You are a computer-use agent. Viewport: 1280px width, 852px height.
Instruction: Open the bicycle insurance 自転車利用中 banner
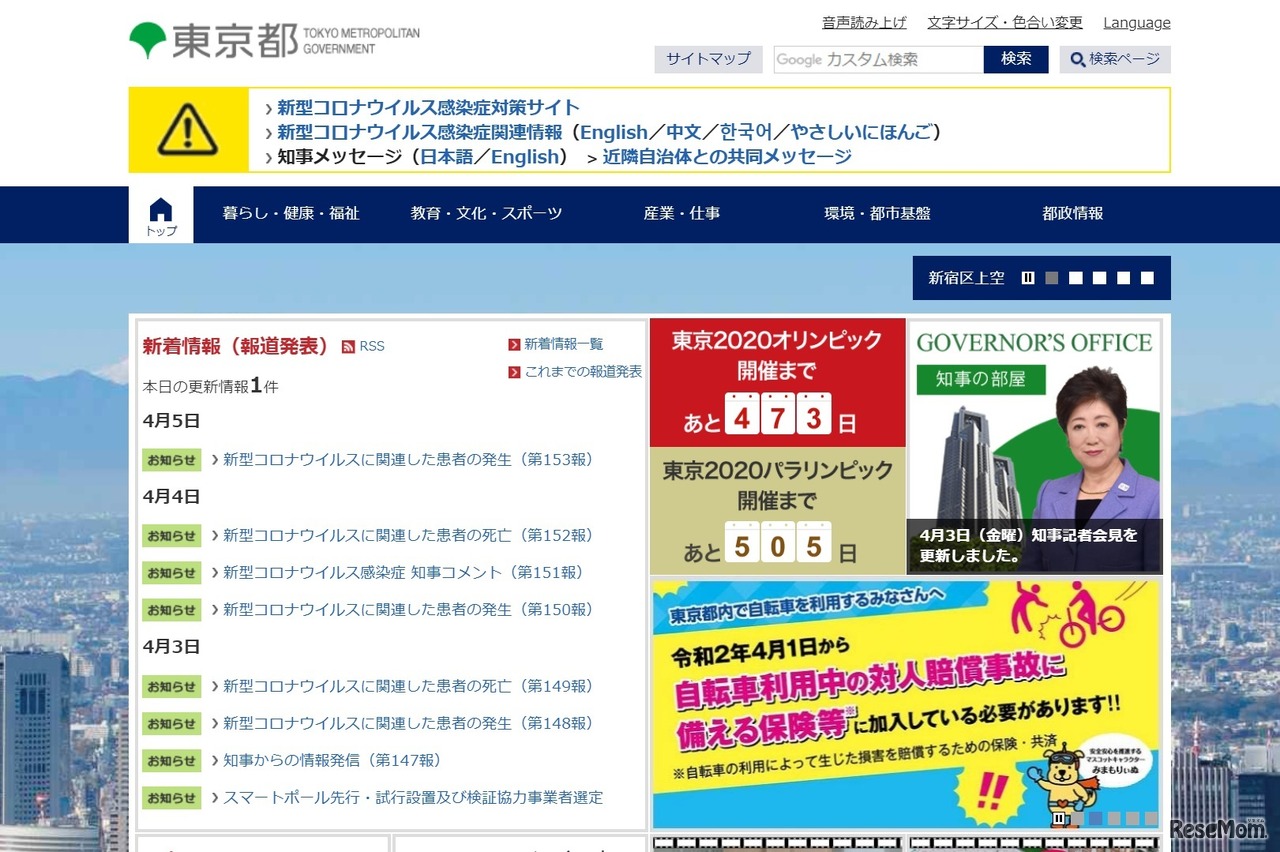click(x=906, y=704)
